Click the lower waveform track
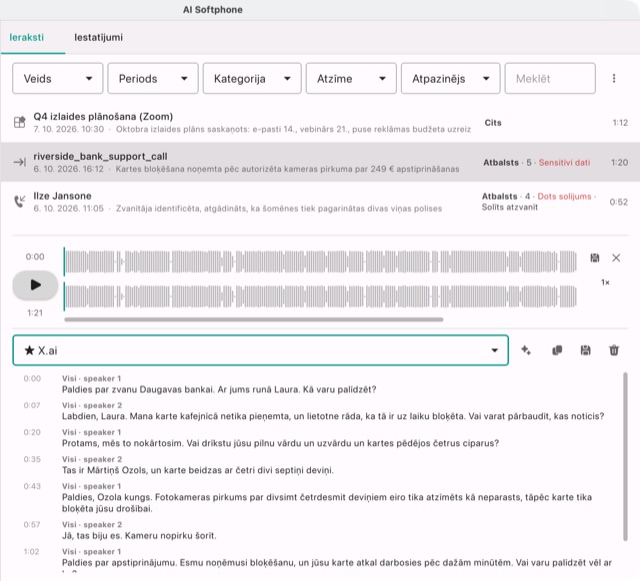Viewport: 640px width, 581px height. (320, 296)
